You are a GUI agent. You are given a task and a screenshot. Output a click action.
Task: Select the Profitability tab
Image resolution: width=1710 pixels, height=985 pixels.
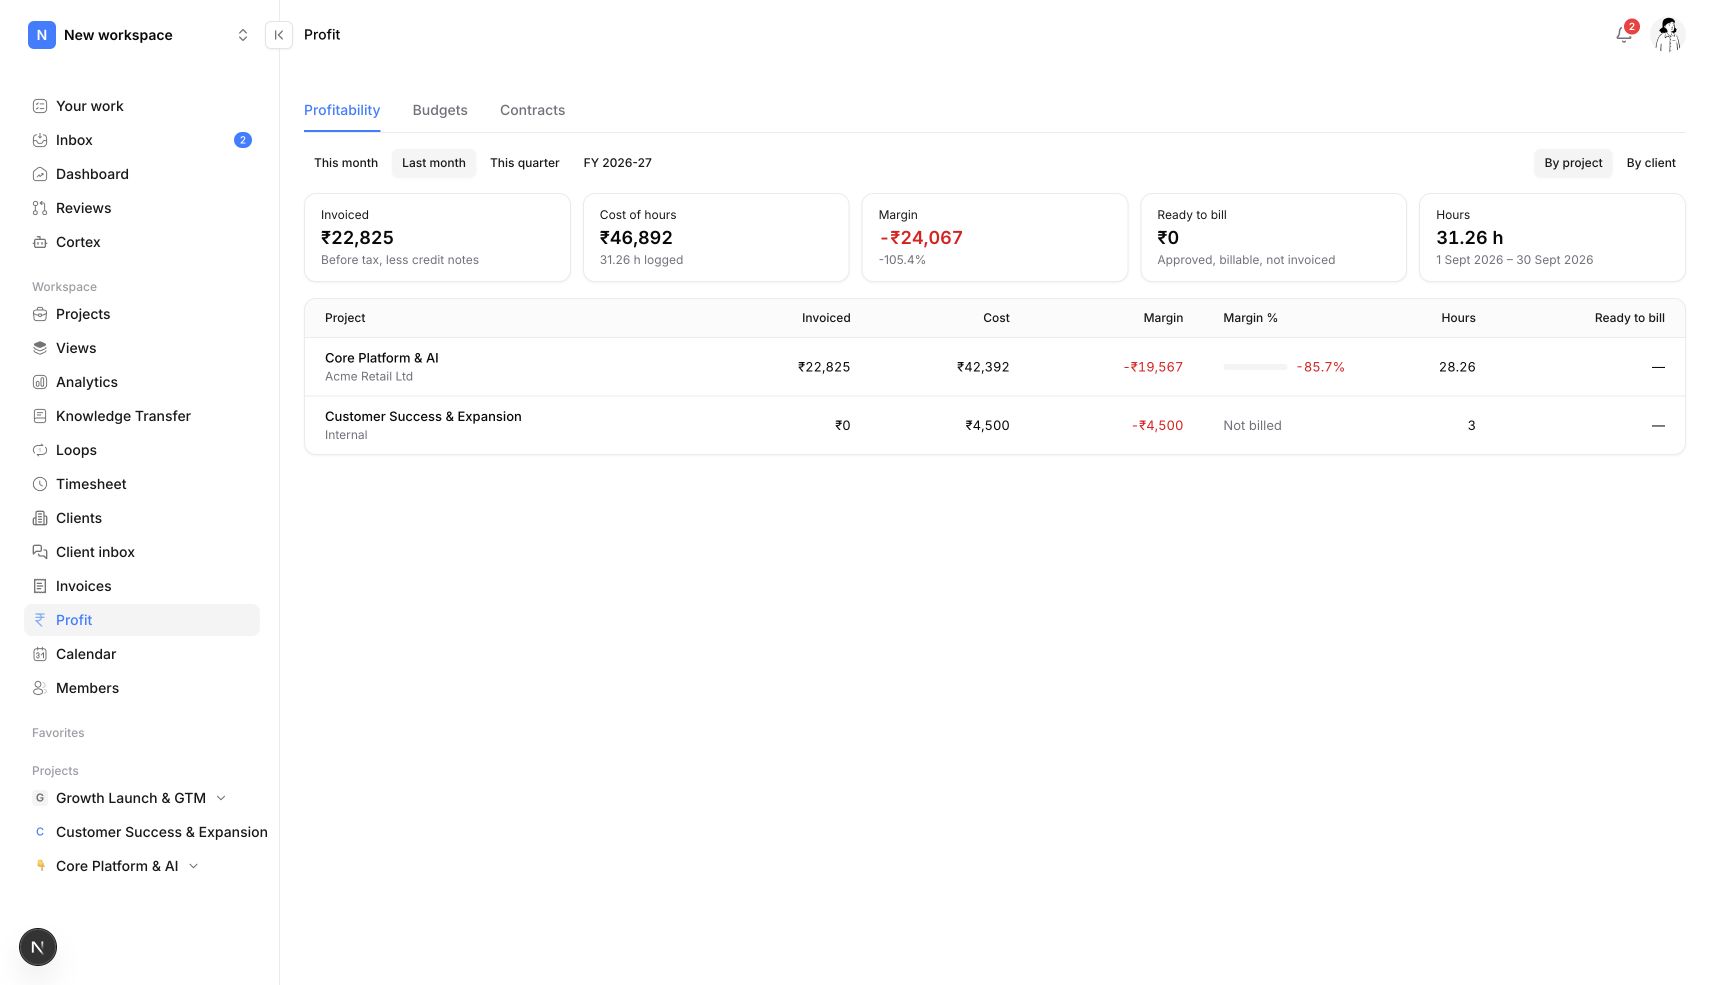tap(342, 110)
